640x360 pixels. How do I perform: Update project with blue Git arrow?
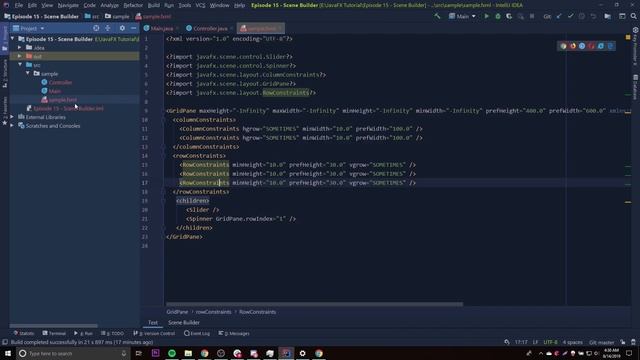pos(559,16)
